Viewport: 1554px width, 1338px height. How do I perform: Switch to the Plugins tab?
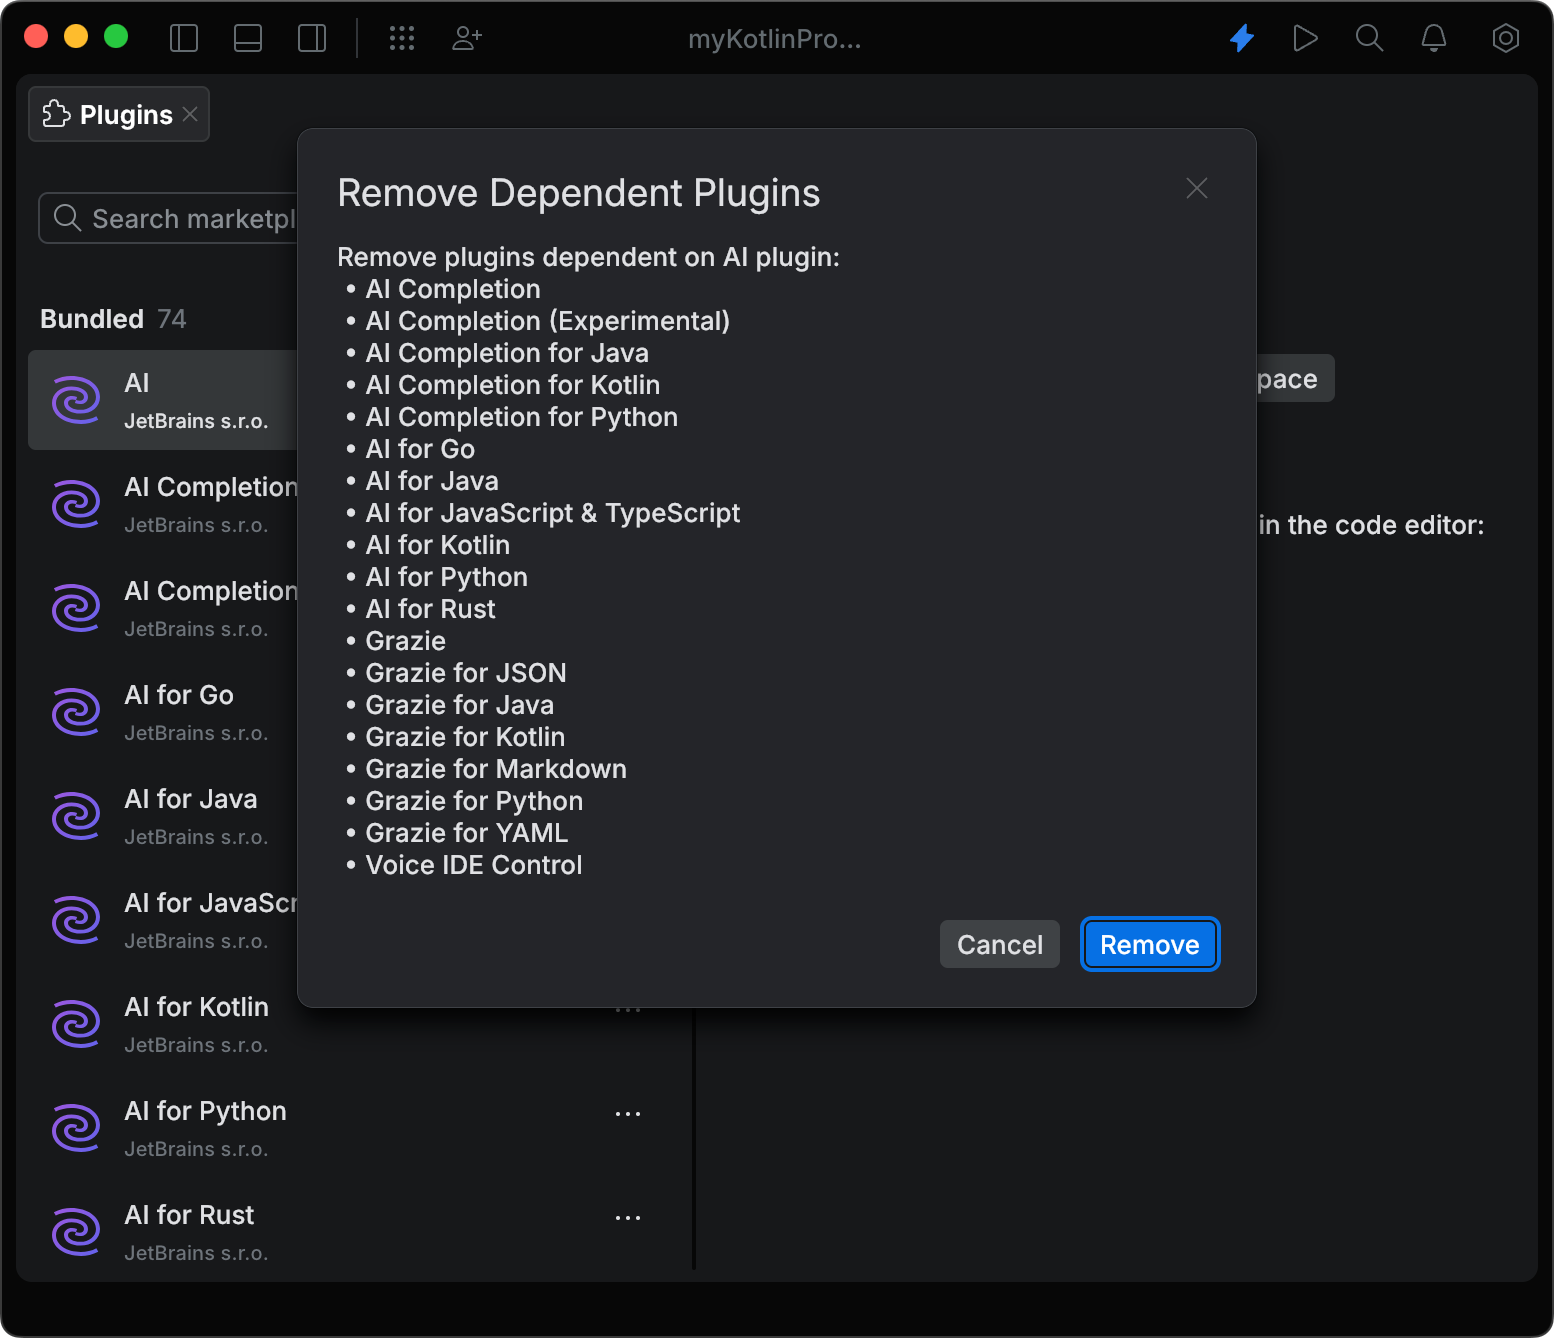tap(110, 114)
